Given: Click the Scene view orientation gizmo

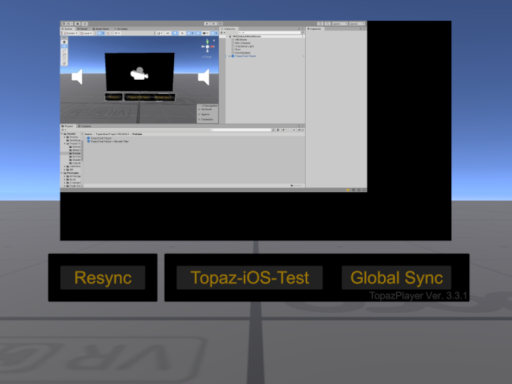Looking at the screenshot, I should 207,47.
